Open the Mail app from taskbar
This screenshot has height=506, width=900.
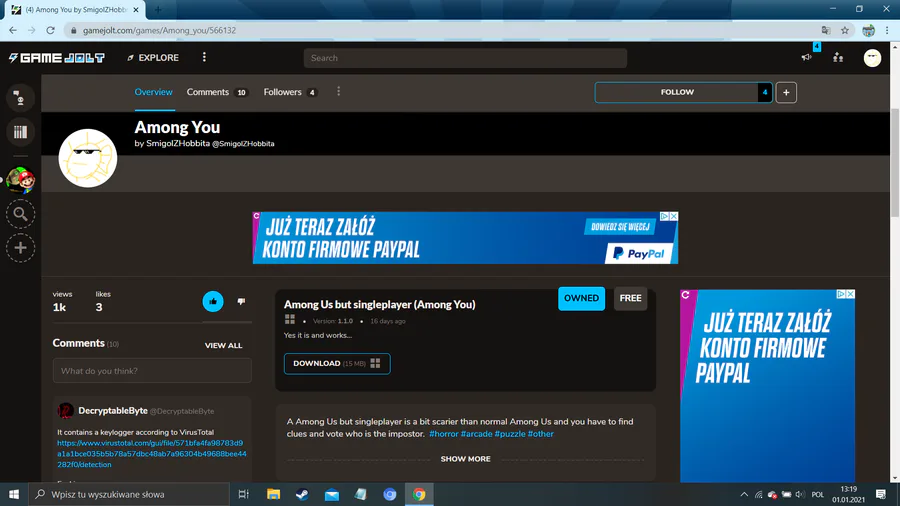(x=332, y=494)
